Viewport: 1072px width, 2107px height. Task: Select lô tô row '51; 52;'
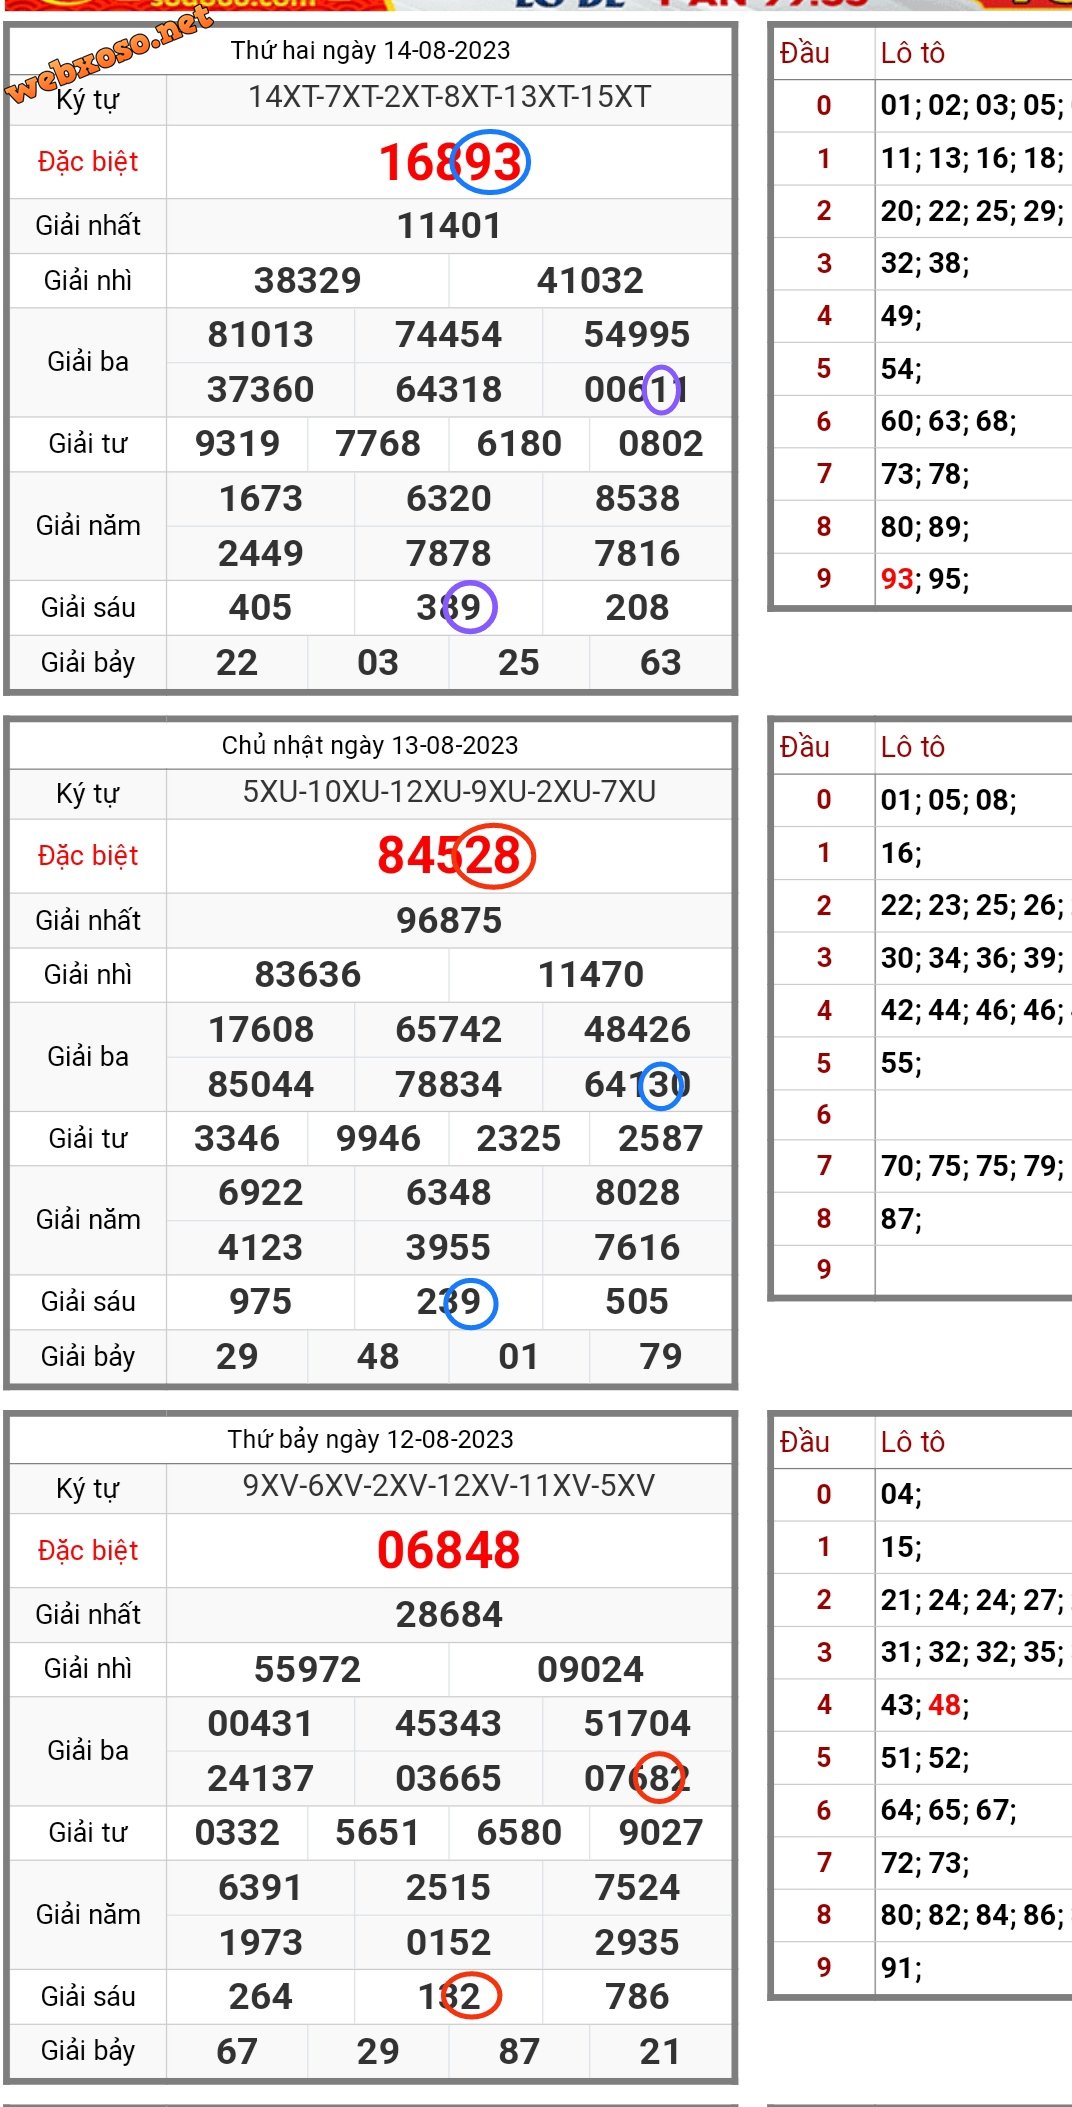pos(924,1758)
